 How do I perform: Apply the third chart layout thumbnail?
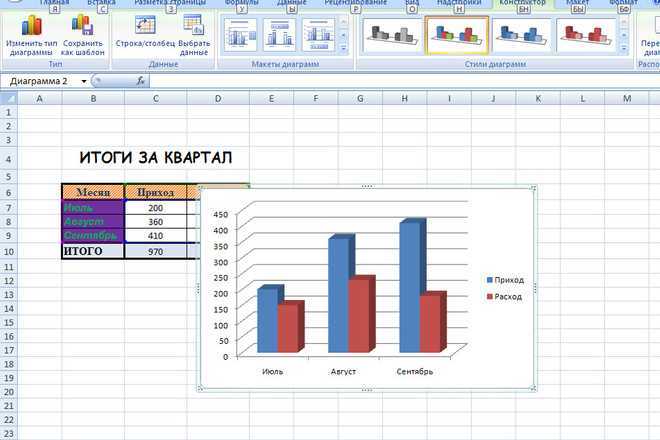point(319,35)
